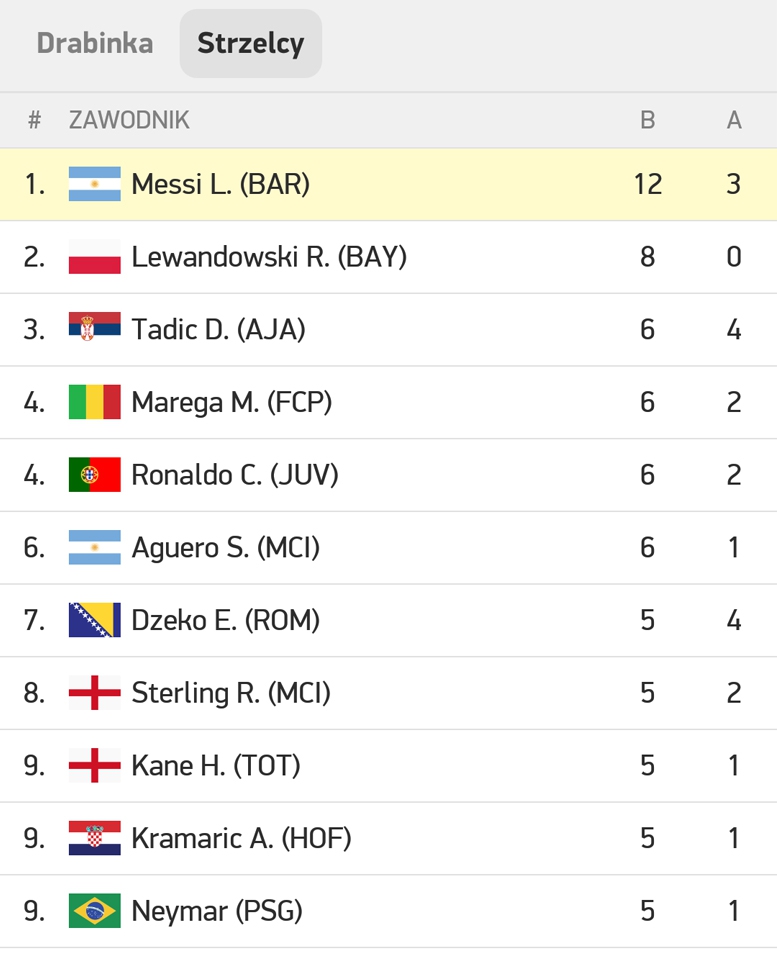Click Serbia flag next to Tadic
This screenshot has width=777, height=953.
[94, 329]
